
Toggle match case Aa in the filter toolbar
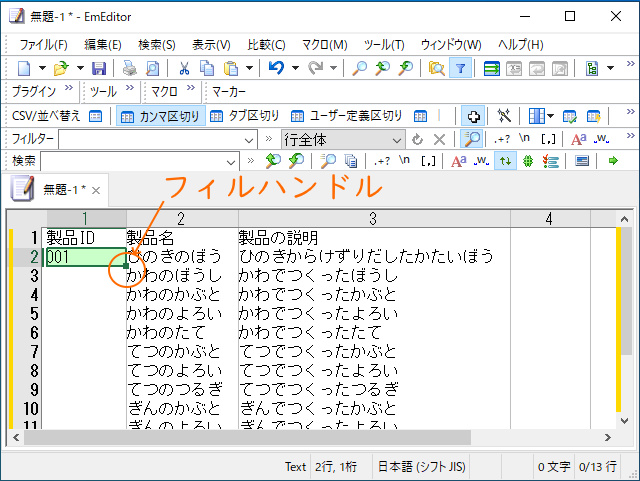tap(578, 139)
